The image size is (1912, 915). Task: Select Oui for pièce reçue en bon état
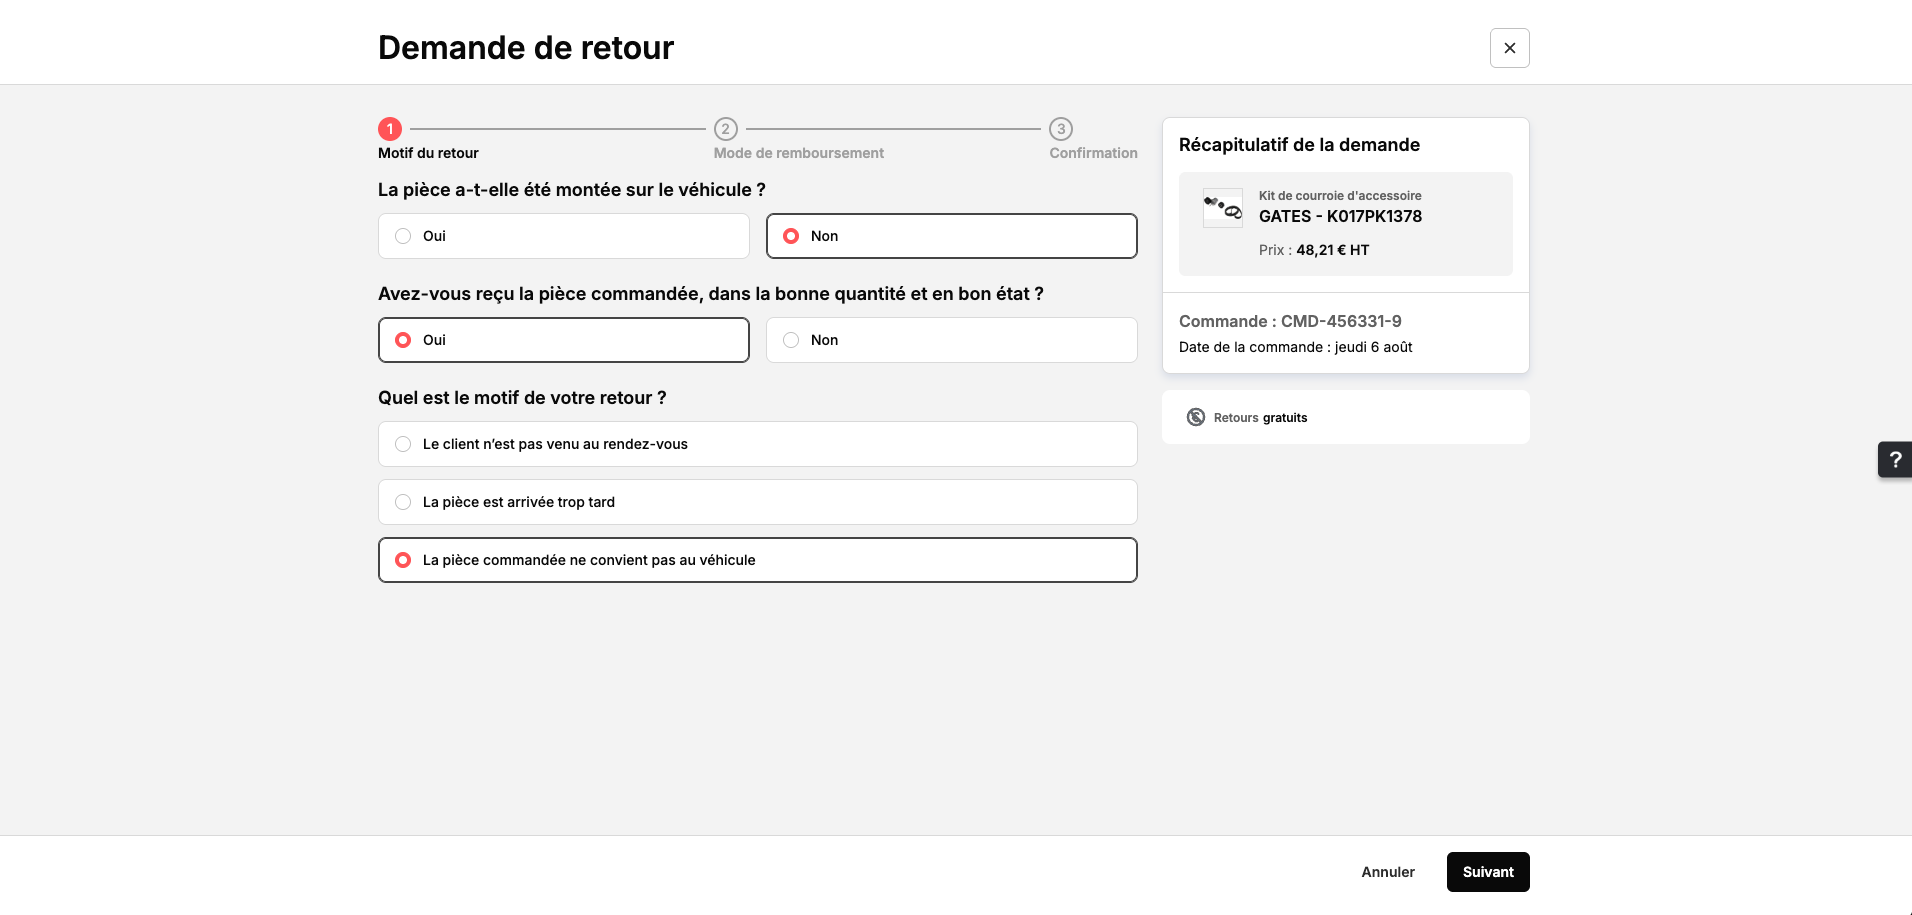pos(563,340)
